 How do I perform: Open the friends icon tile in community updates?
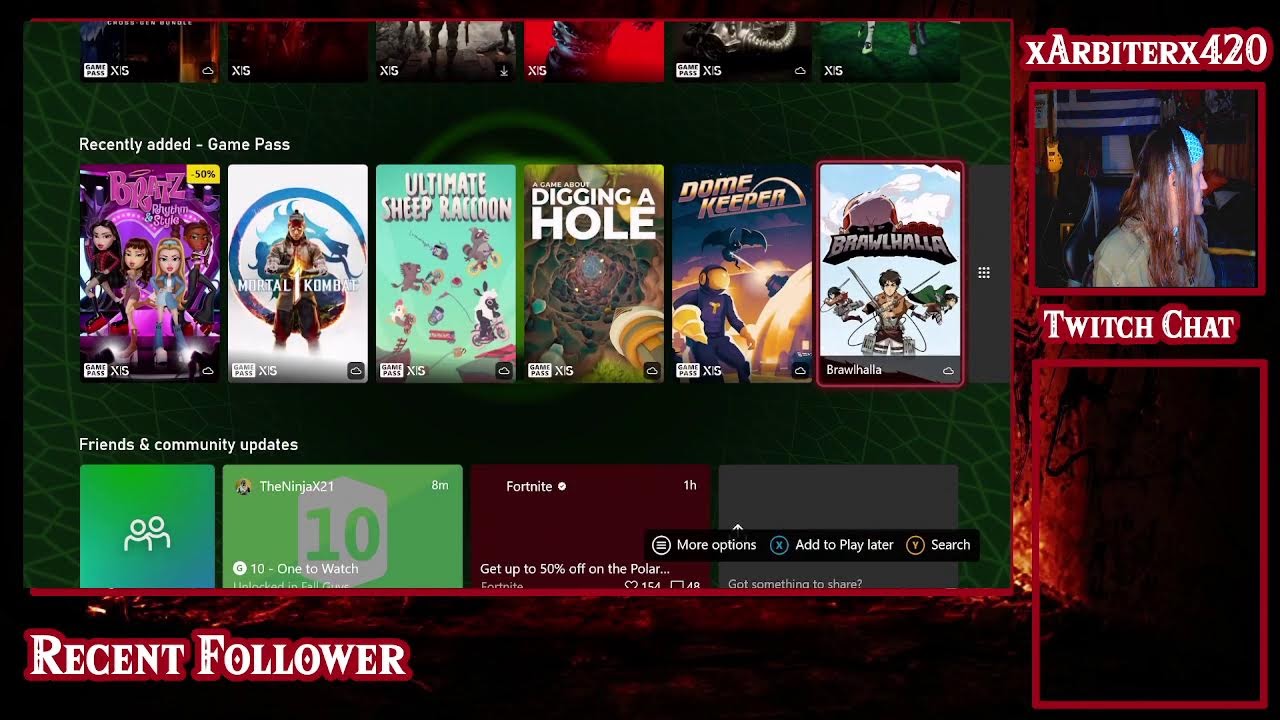click(x=147, y=526)
